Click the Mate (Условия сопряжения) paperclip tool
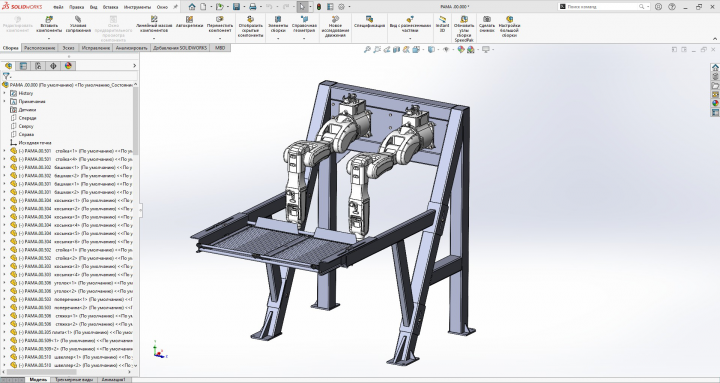720x383 pixels. click(78, 25)
